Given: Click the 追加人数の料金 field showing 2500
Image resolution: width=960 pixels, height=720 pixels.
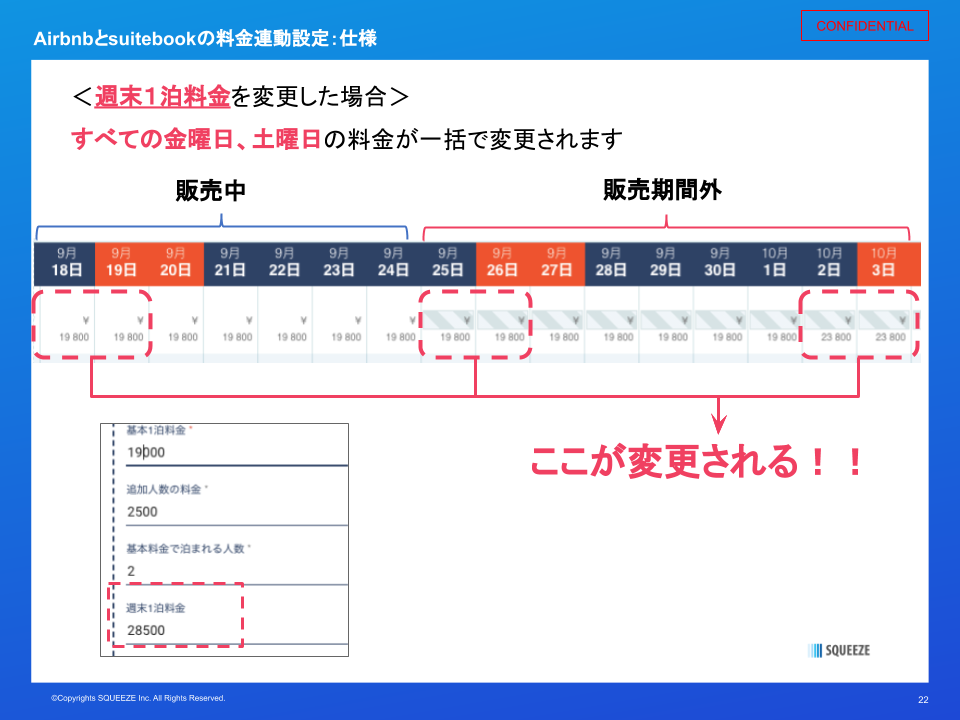Looking at the screenshot, I should click(x=237, y=512).
